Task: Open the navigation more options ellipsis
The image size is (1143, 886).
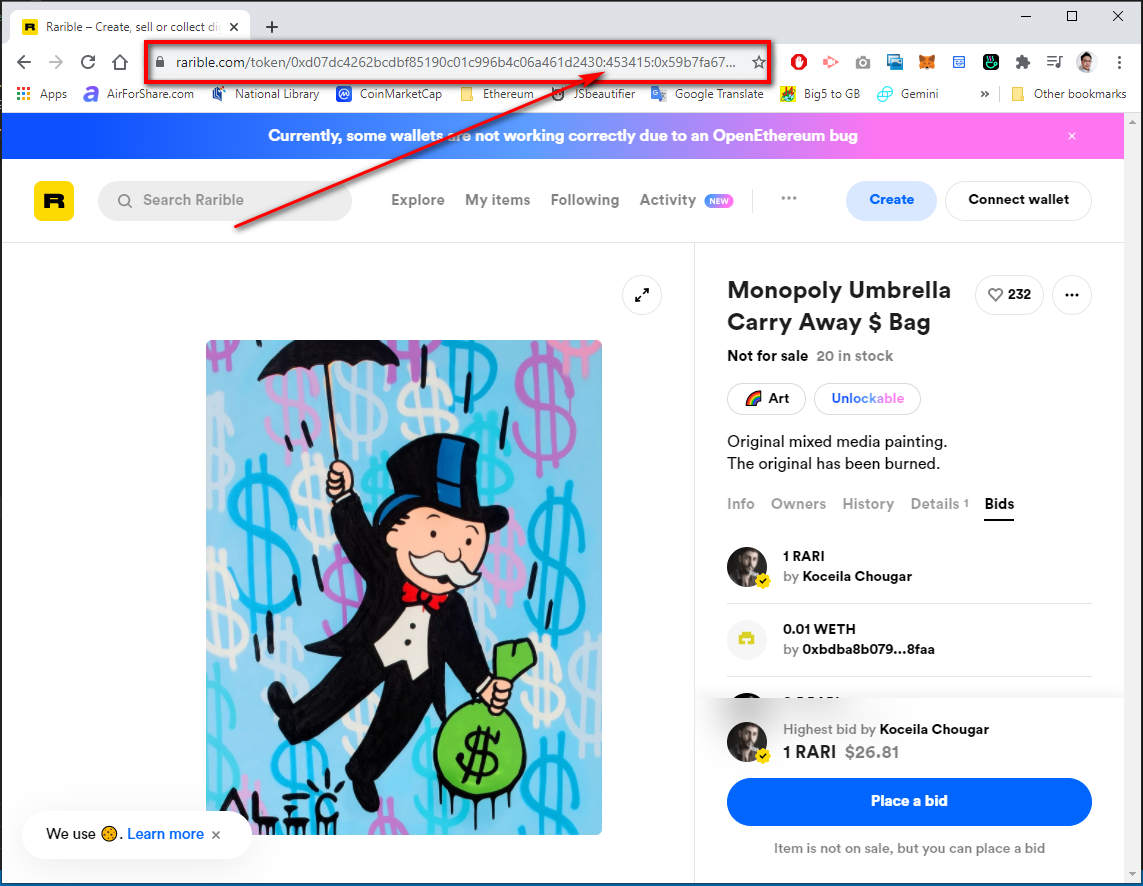Action: tap(789, 198)
